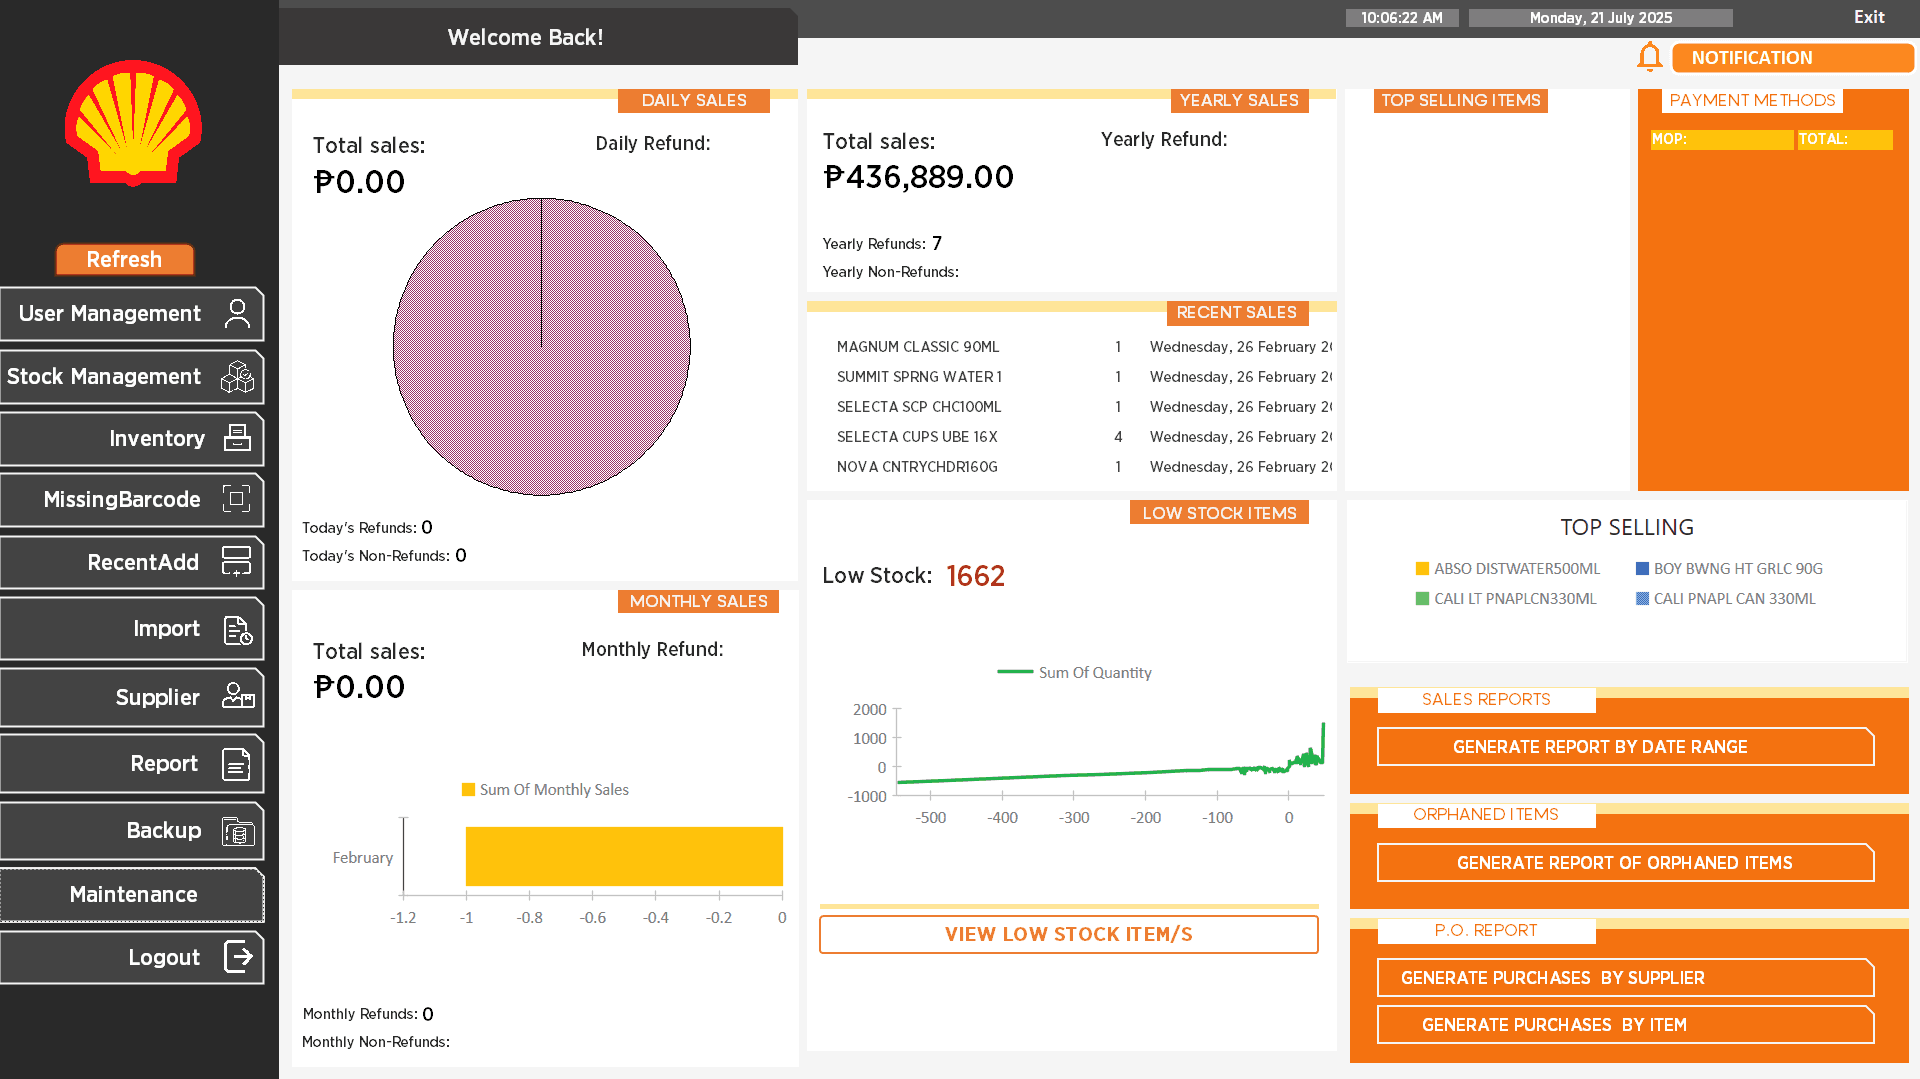This screenshot has width=1920, height=1079.
Task: Exit the application
Action: [1868, 17]
